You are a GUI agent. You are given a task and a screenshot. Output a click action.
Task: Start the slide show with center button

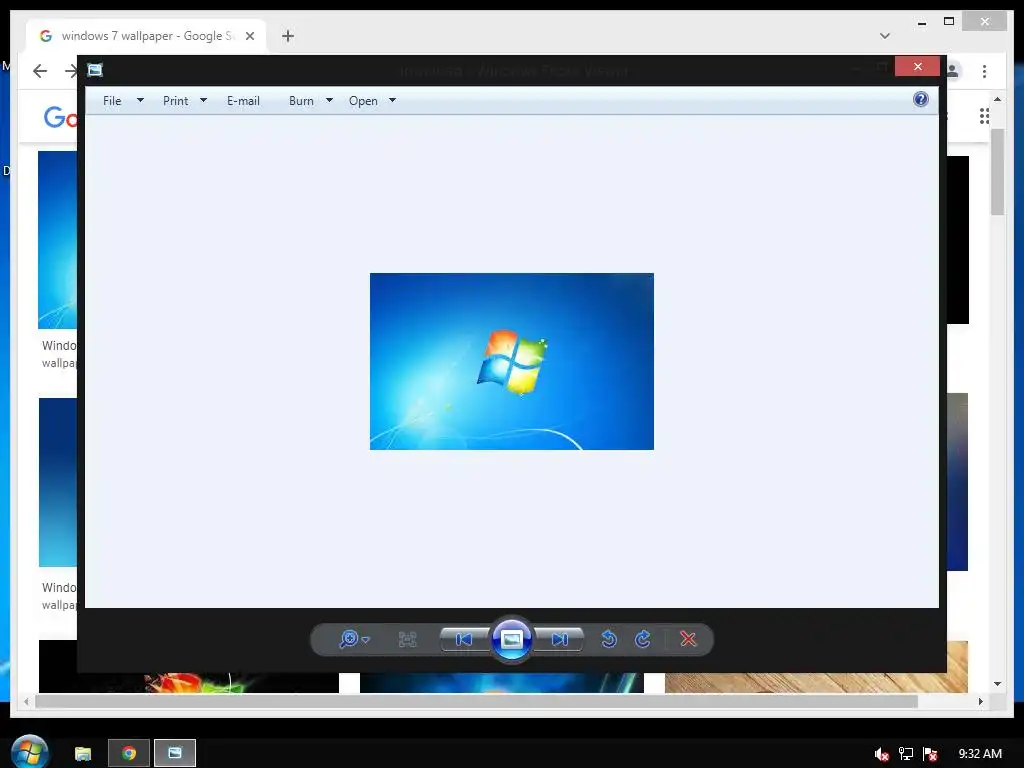[x=511, y=639]
